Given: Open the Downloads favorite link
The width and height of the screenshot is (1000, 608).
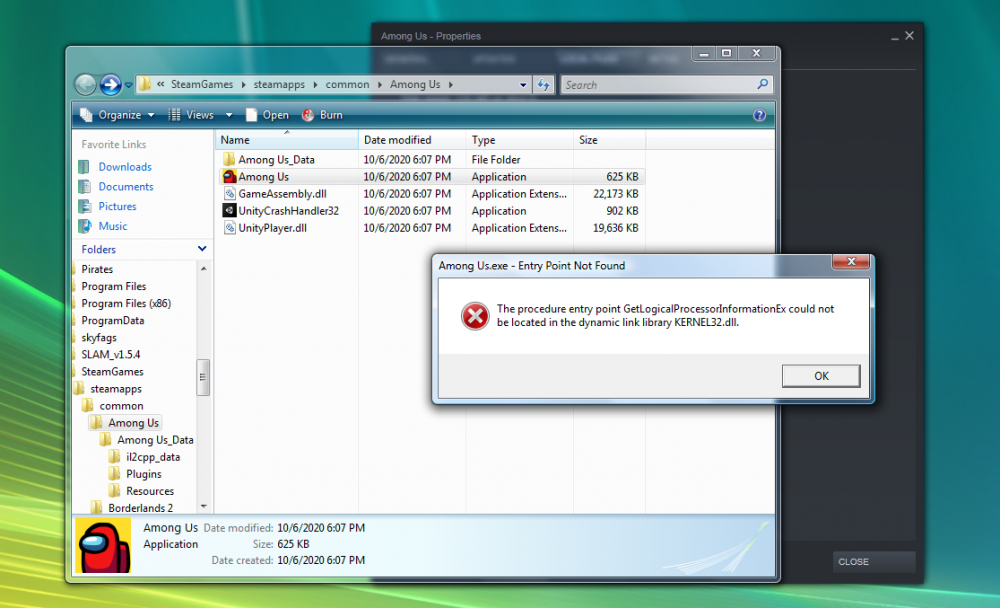Looking at the screenshot, I should click(125, 167).
